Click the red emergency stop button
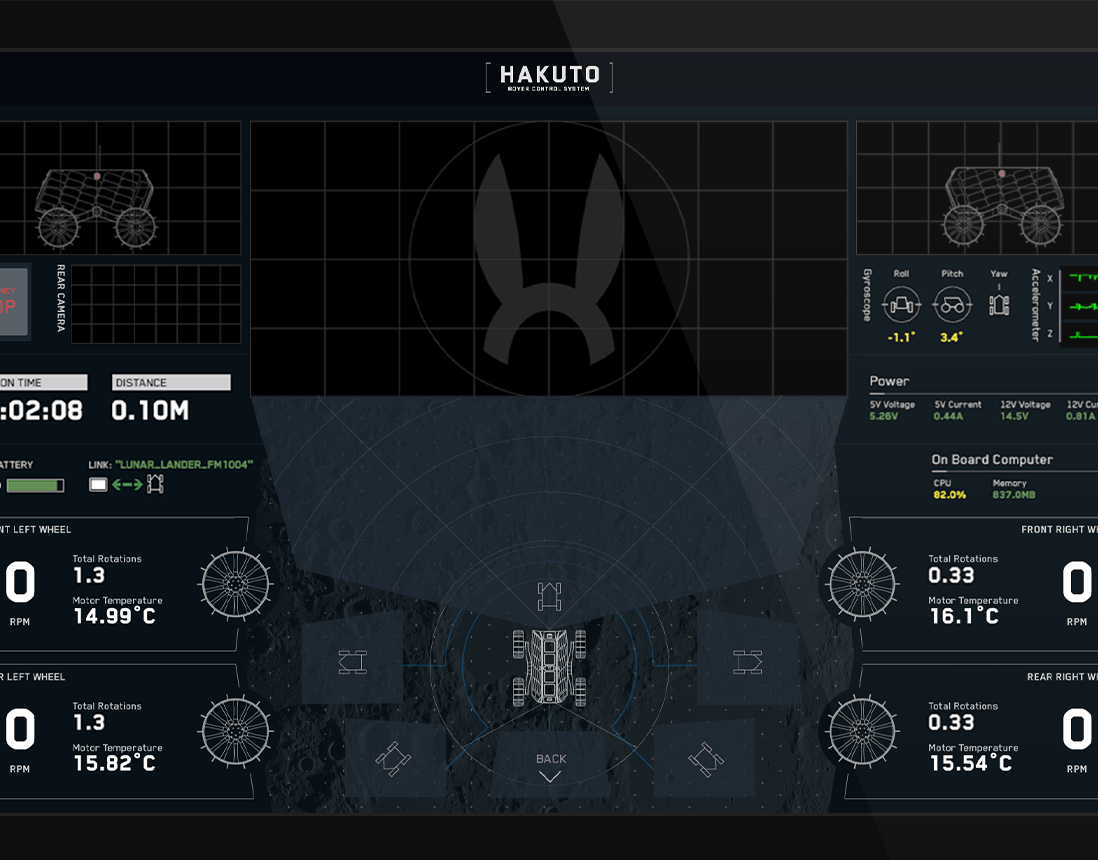Viewport: 1098px width, 860px height. coord(14,300)
